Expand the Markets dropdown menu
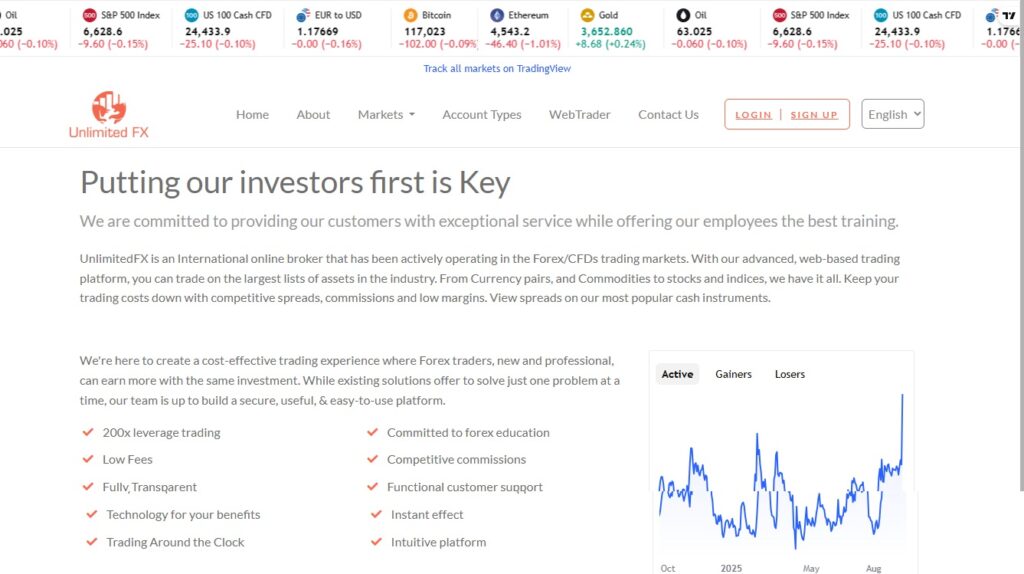This screenshot has height=574, width=1024. pos(386,115)
